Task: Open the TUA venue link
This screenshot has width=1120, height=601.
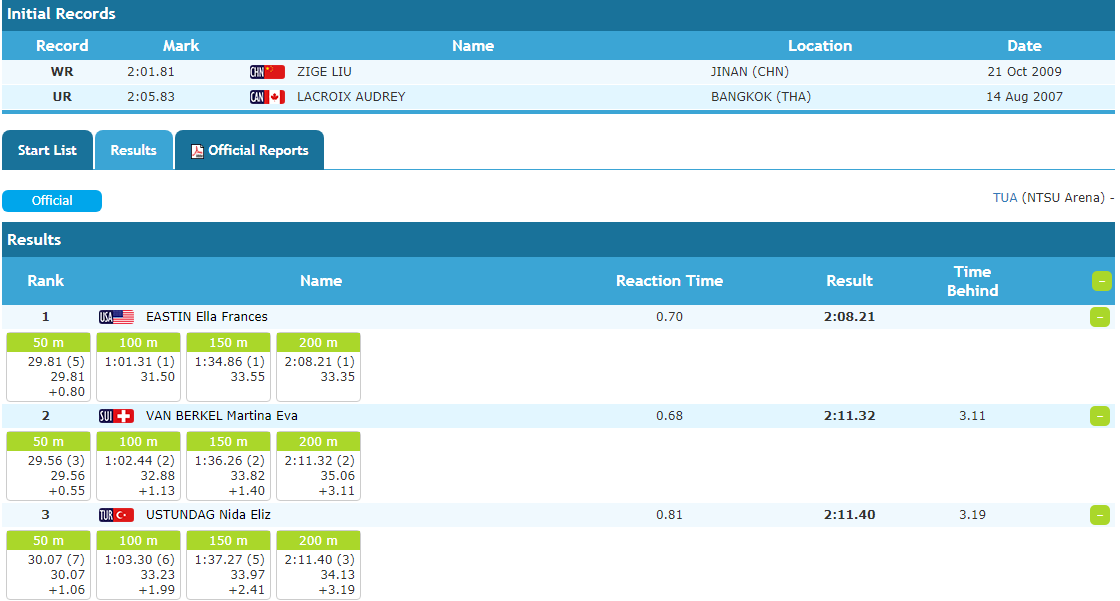Action: pos(1004,198)
